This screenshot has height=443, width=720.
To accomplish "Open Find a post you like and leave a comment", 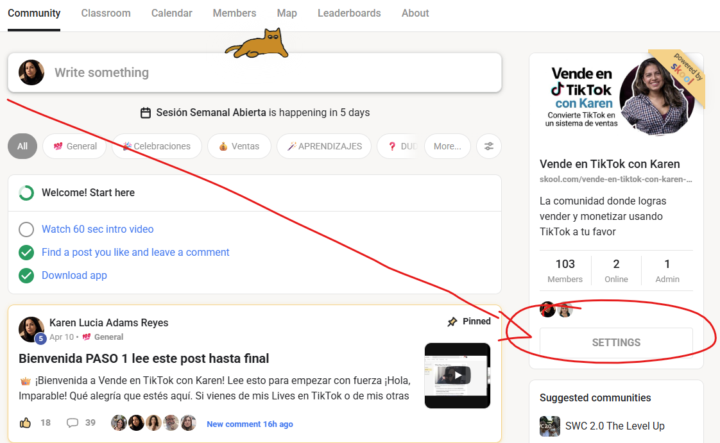I will click(135, 252).
